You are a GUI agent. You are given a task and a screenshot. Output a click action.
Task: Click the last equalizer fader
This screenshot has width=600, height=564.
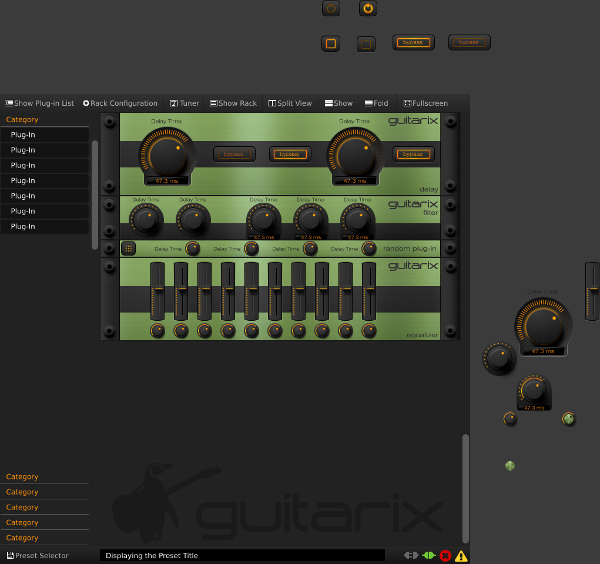369,291
